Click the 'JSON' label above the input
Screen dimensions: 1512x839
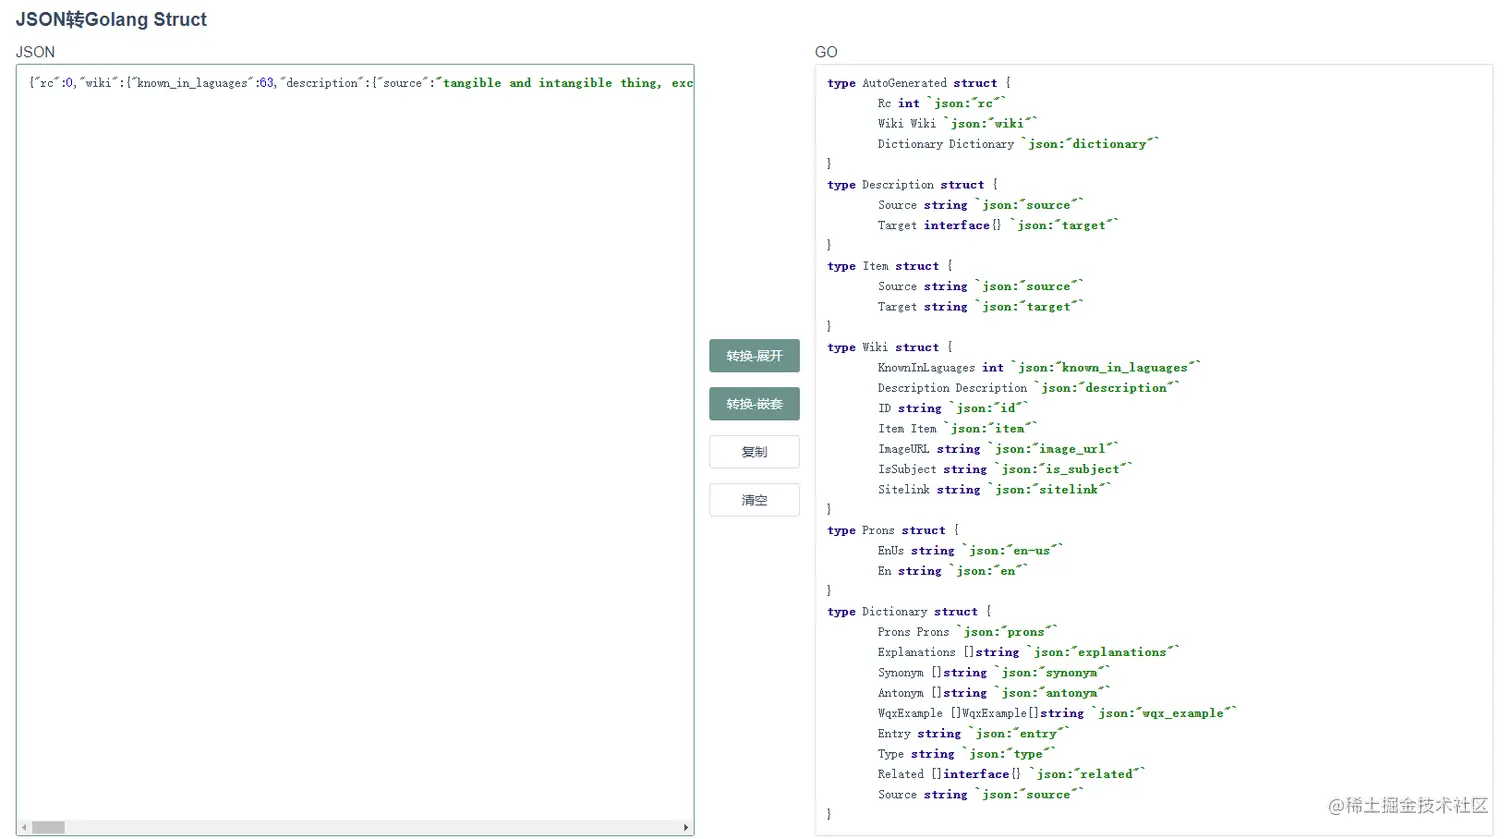pos(35,52)
